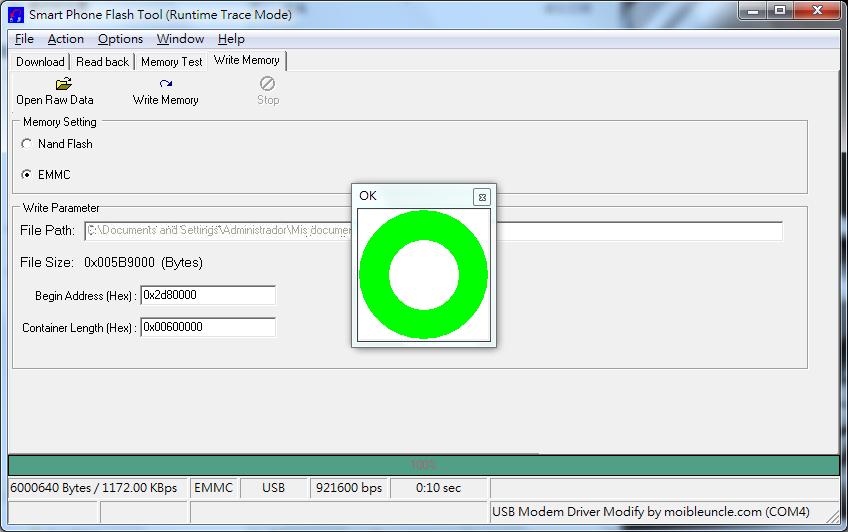This screenshot has height=532, width=848.
Task: Switch to the Download tab
Action: tap(40, 62)
